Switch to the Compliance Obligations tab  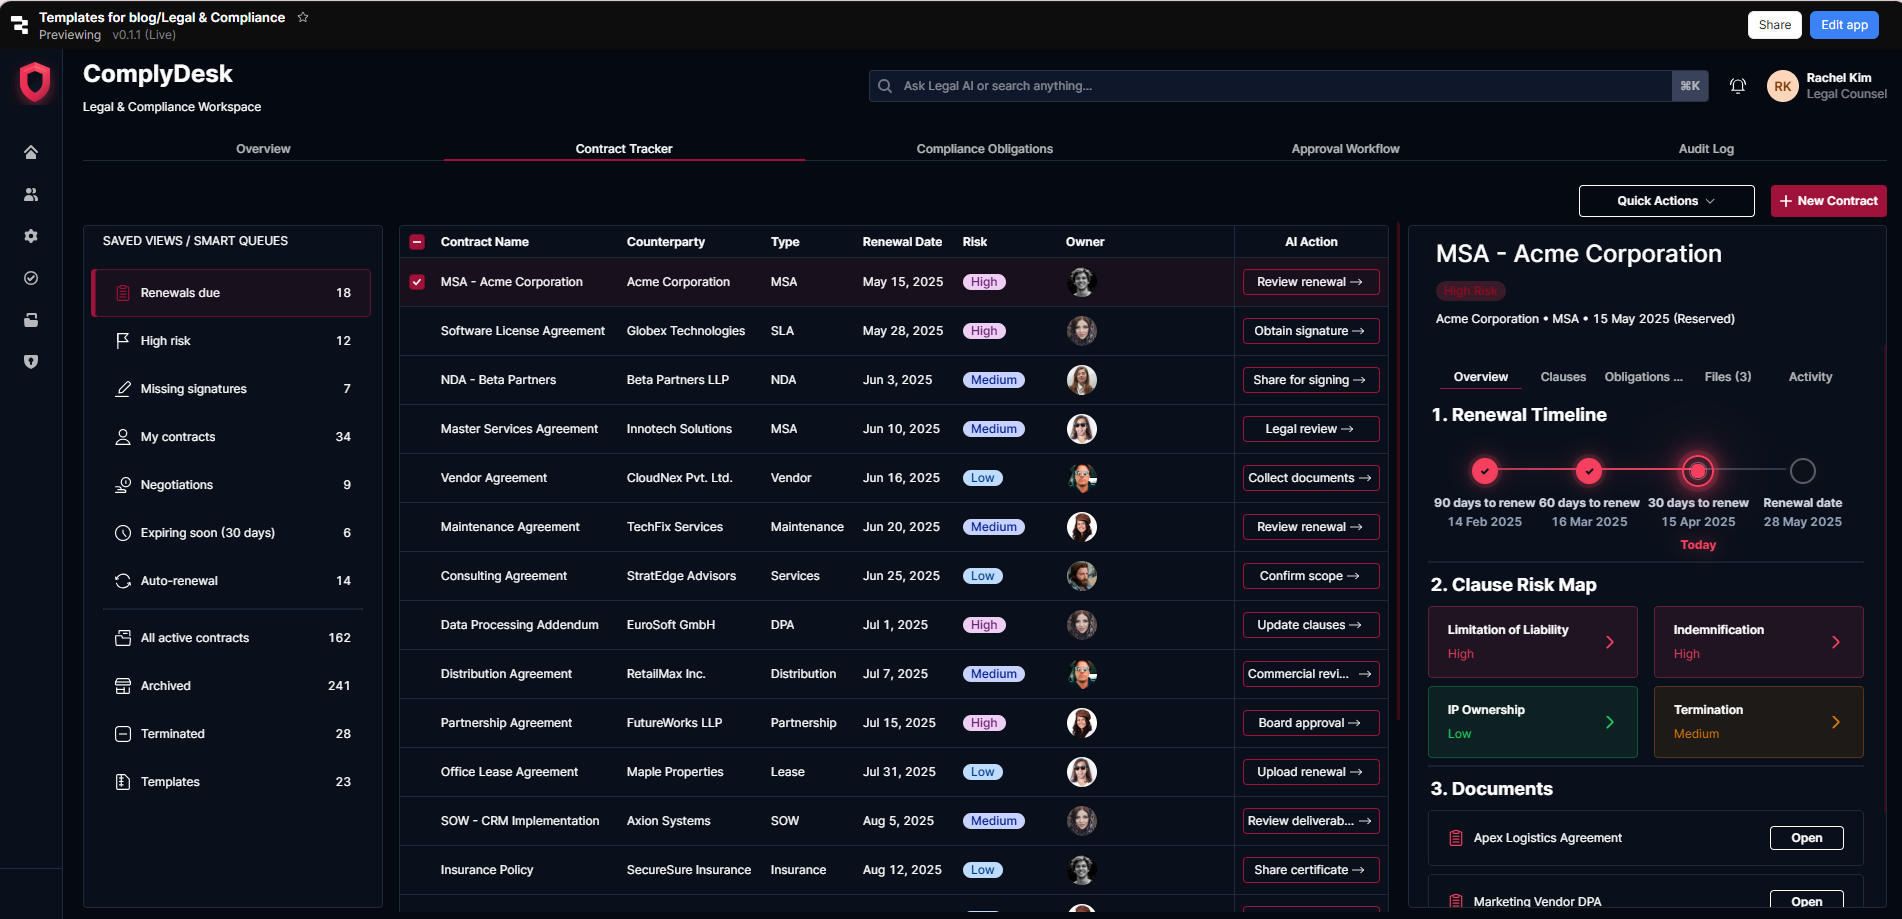point(985,149)
